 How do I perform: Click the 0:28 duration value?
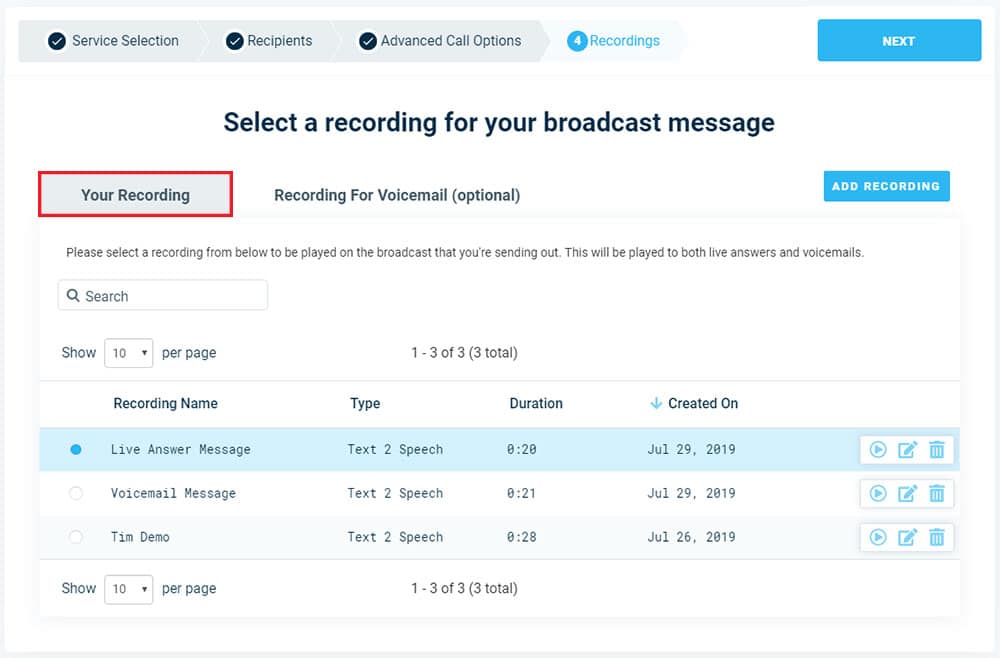coord(522,537)
